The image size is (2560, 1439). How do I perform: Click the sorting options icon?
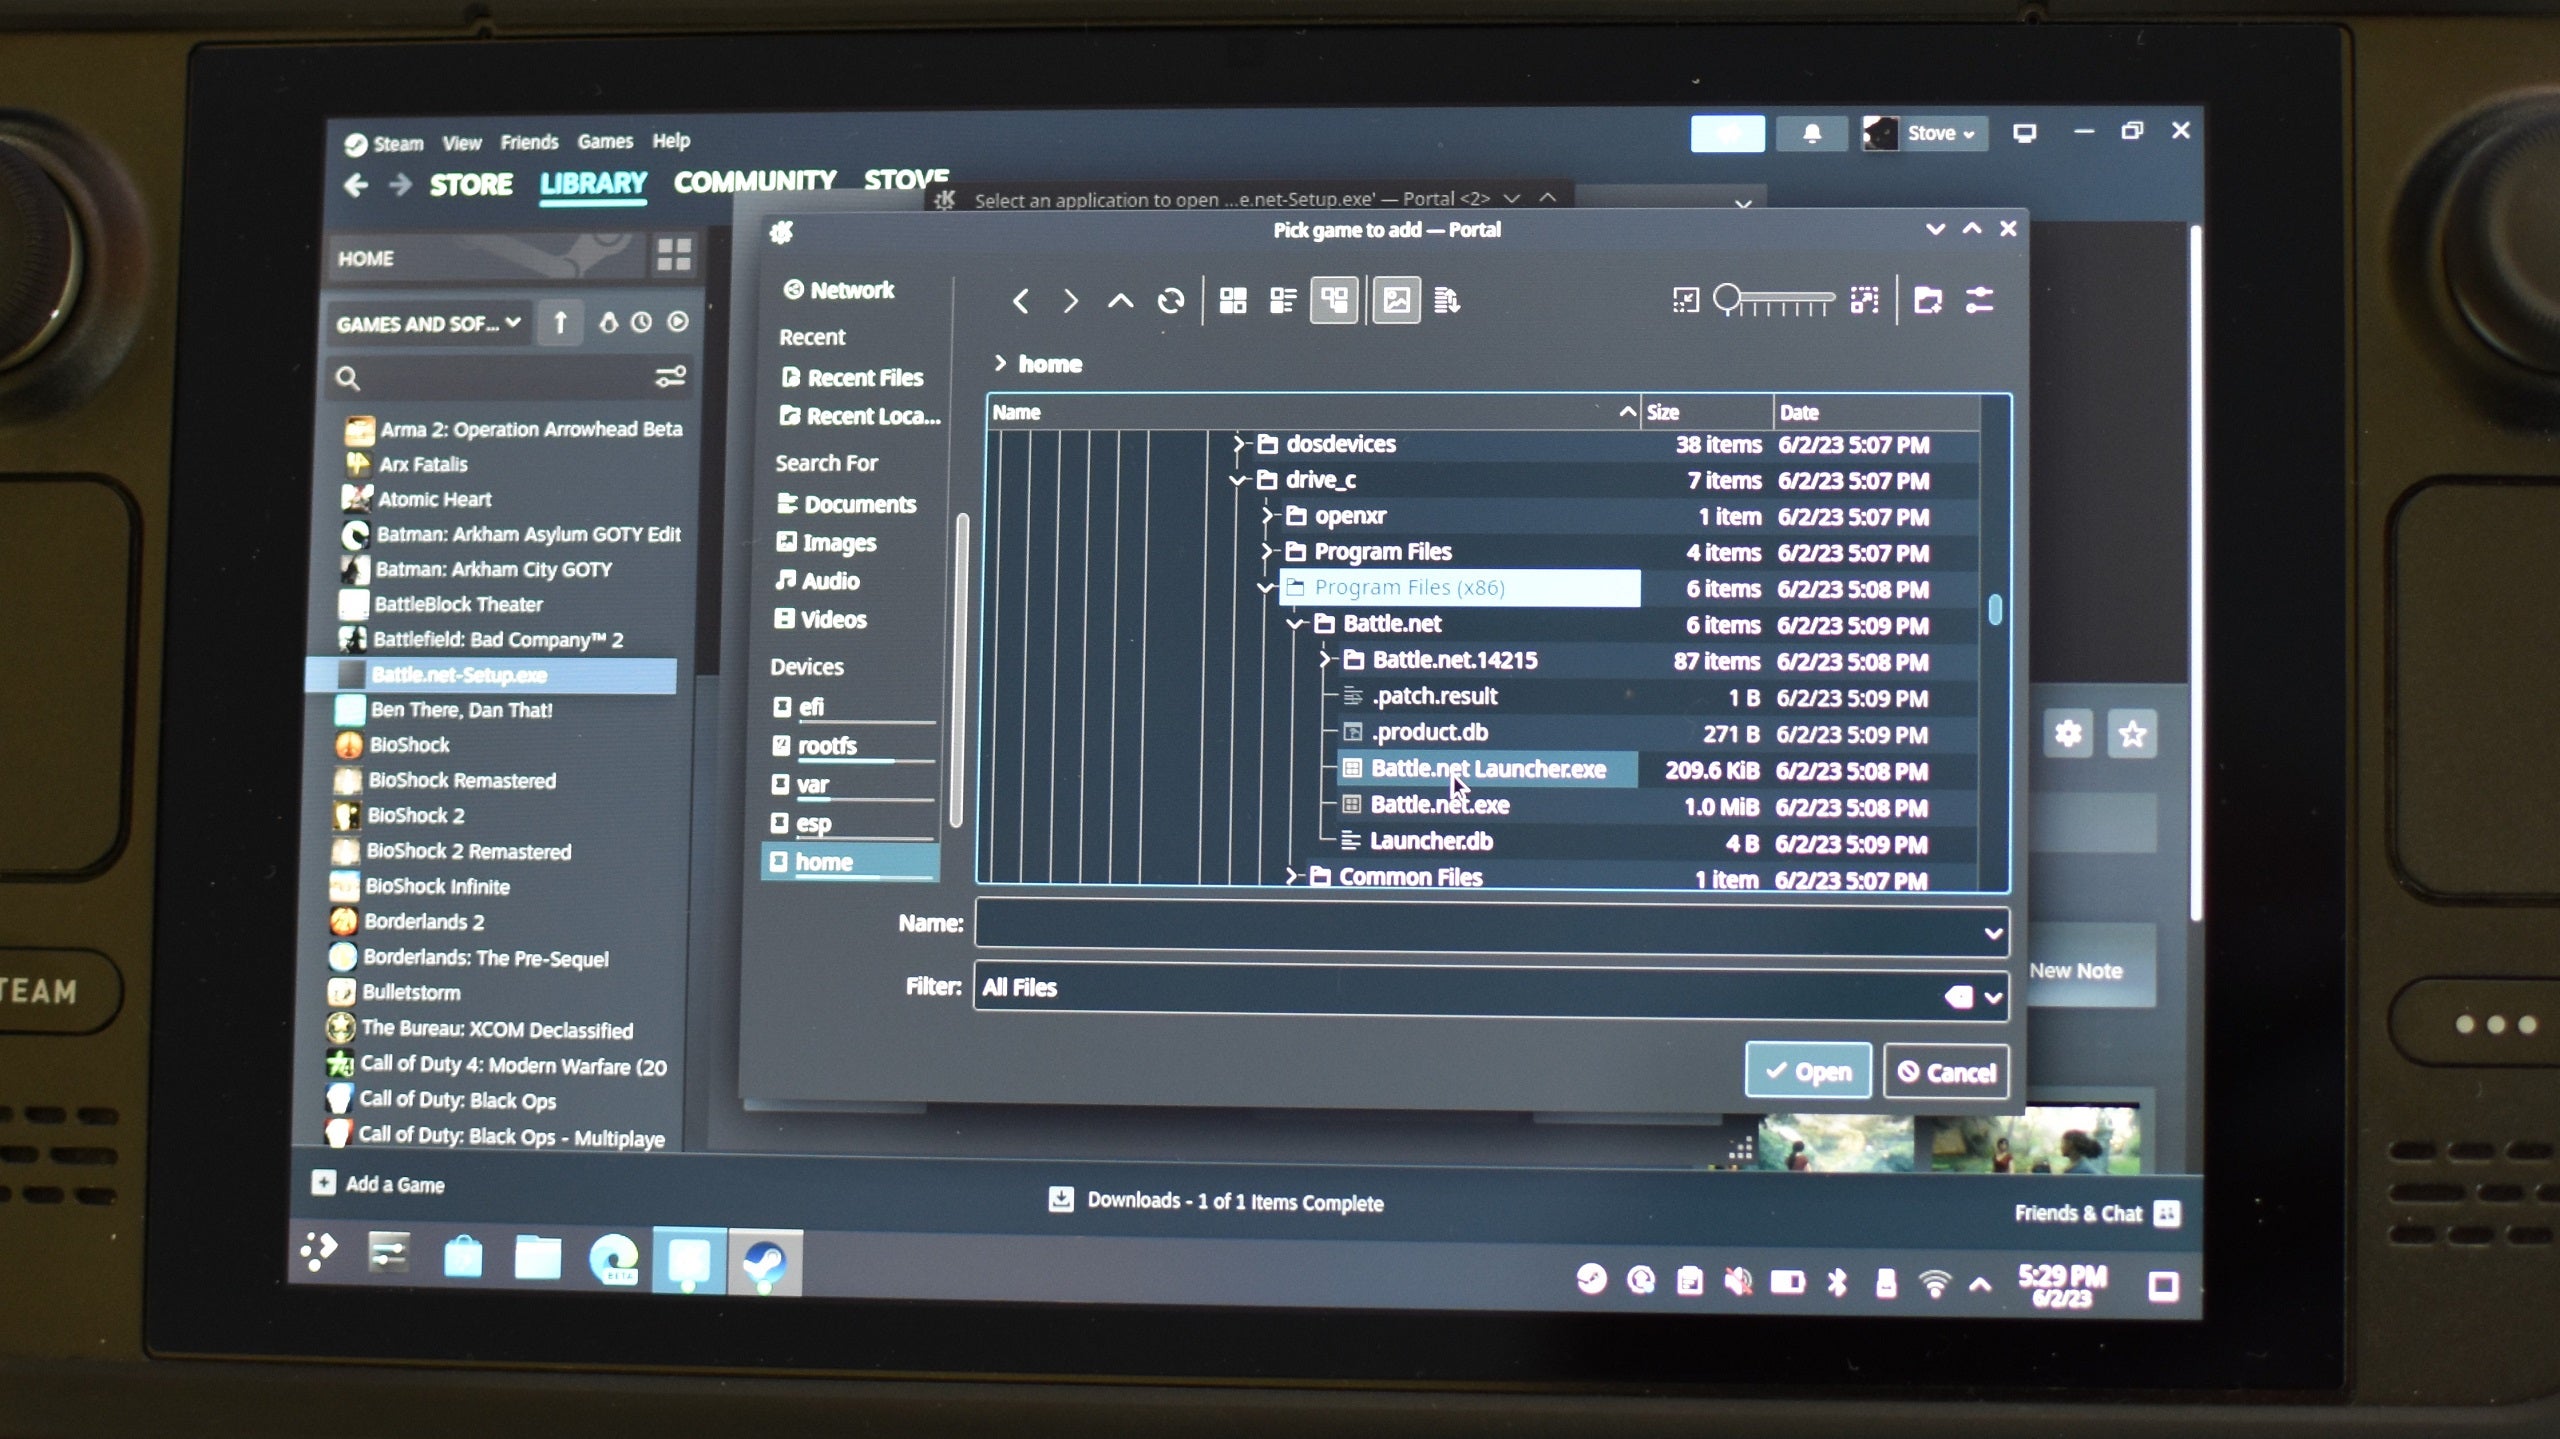pos(1447,301)
